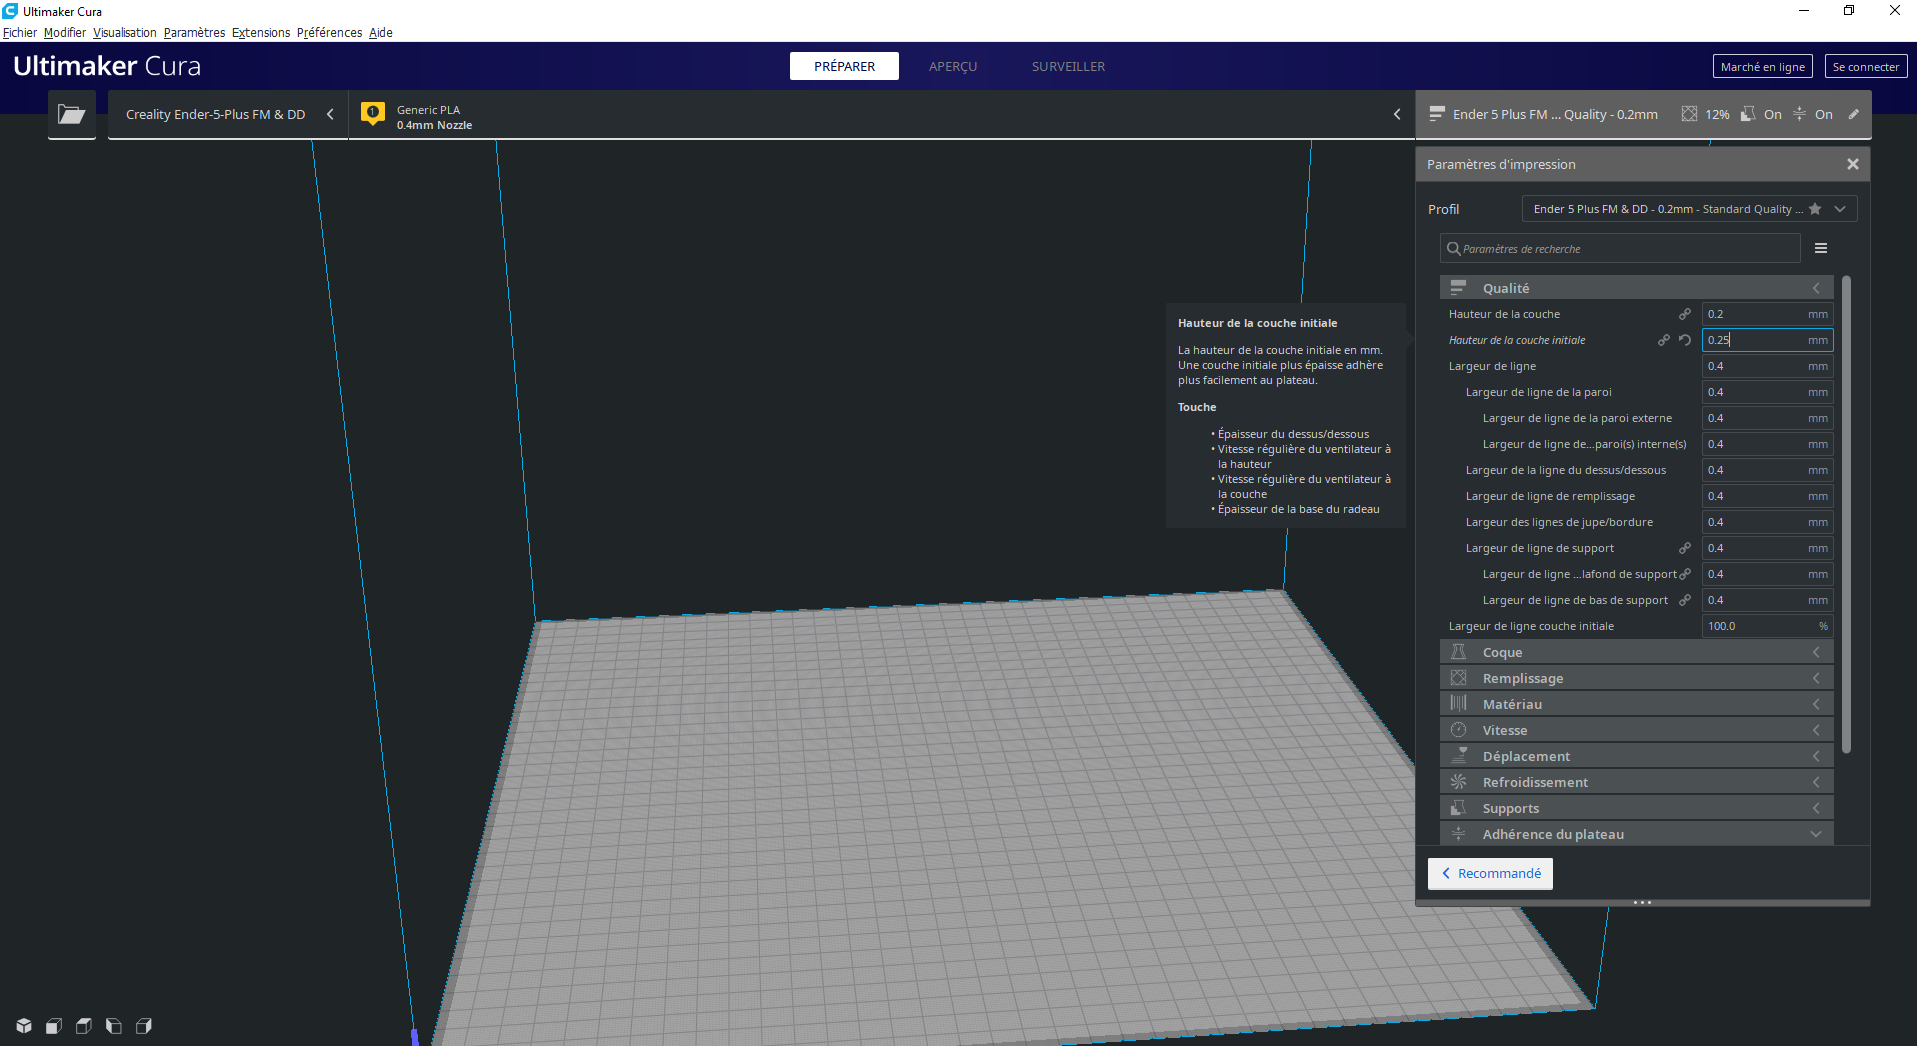Open the Fichier menu
Image resolution: width=1917 pixels, height=1046 pixels.
point(20,33)
